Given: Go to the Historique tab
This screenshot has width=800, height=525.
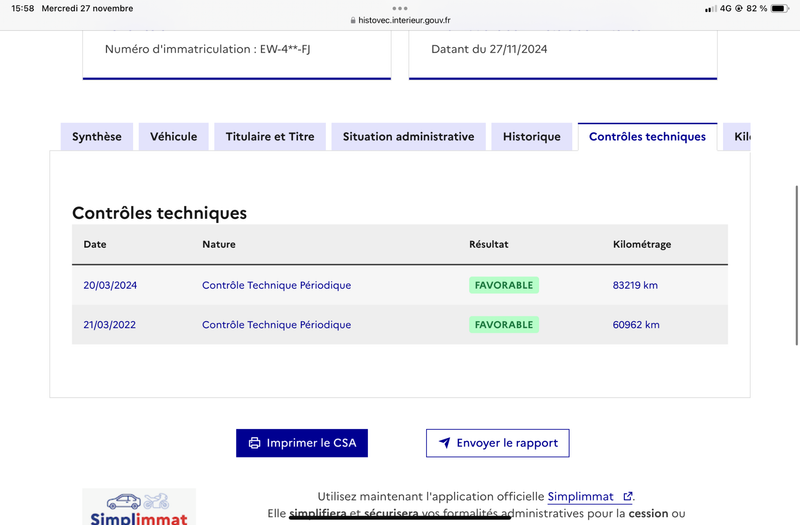Looking at the screenshot, I should (532, 137).
